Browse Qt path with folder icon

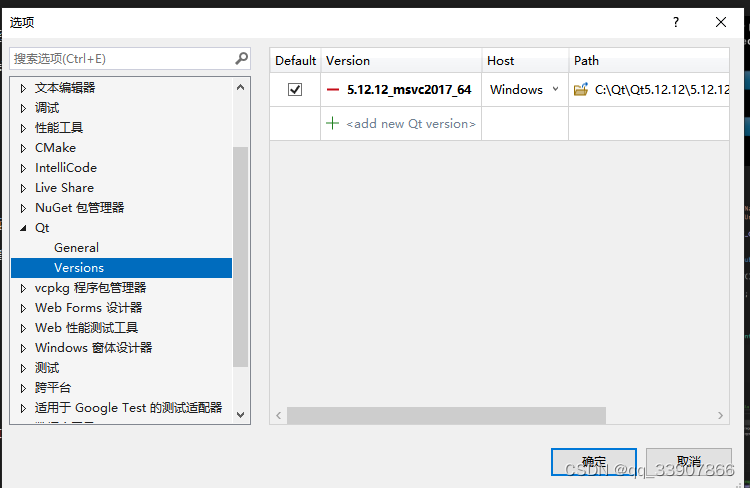pyautogui.click(x=581, y=89)
